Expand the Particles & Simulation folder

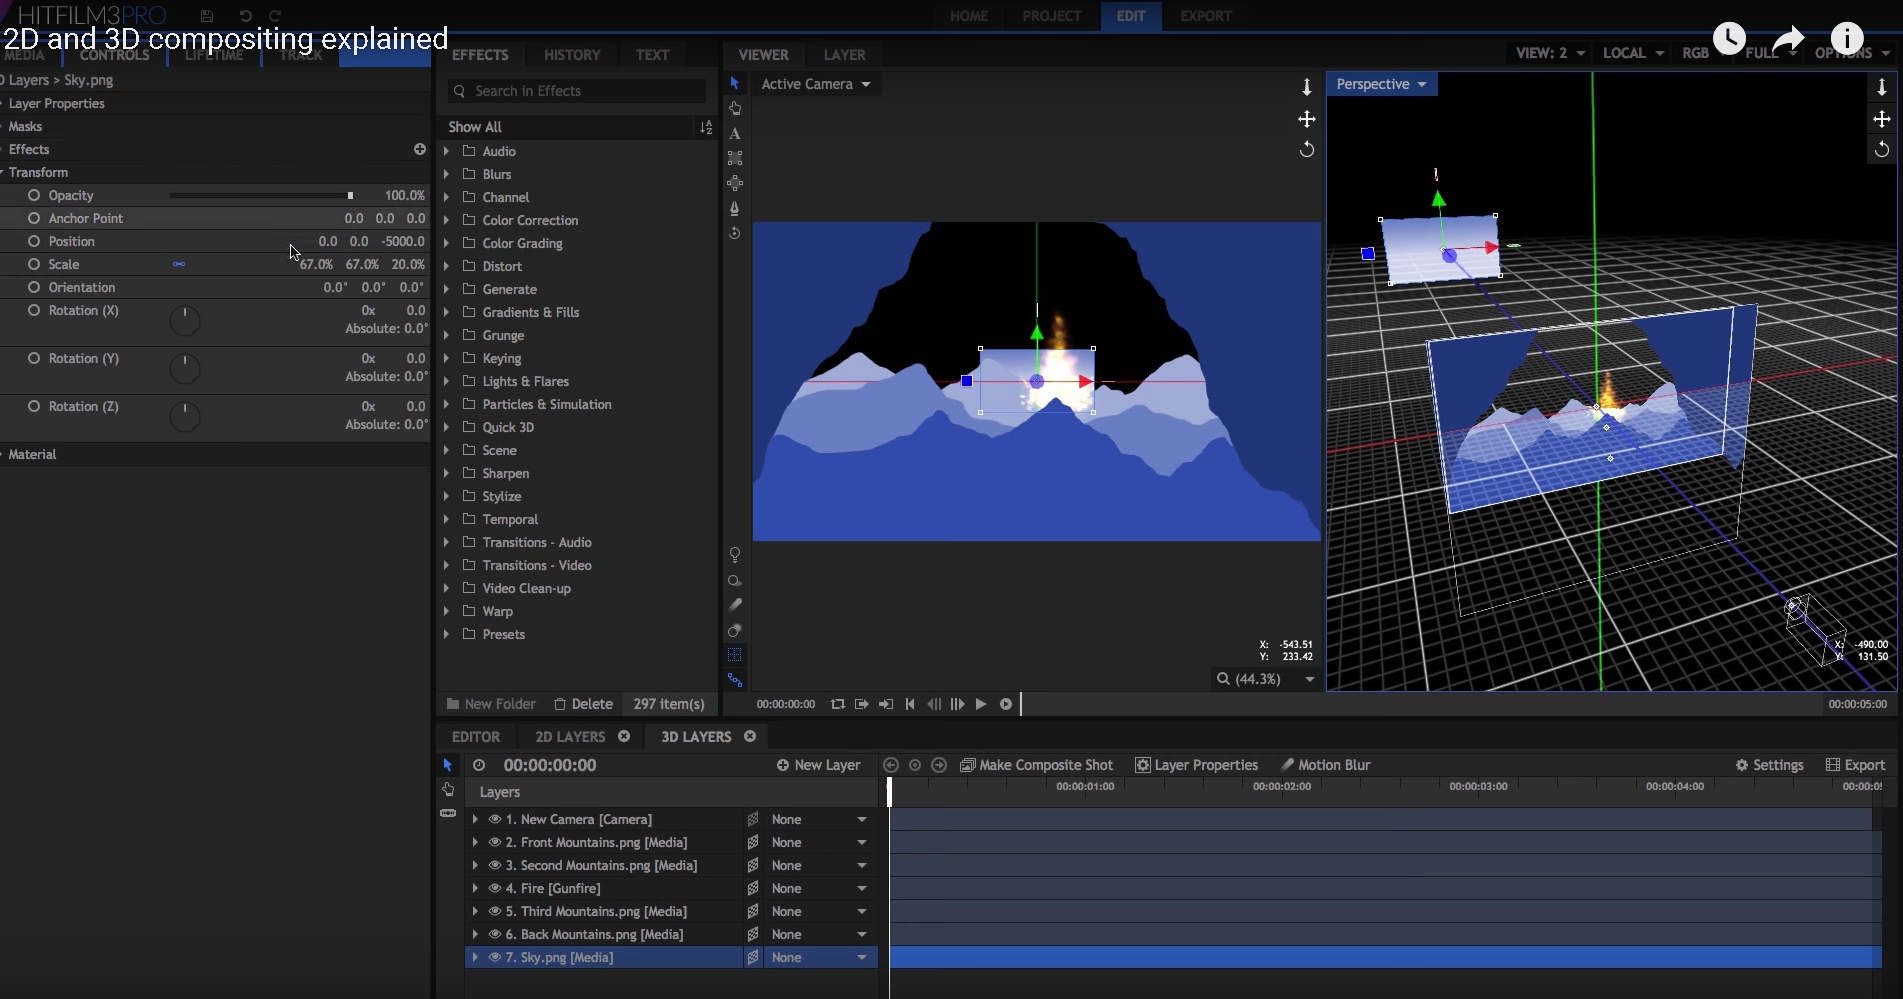pos(446,404)
